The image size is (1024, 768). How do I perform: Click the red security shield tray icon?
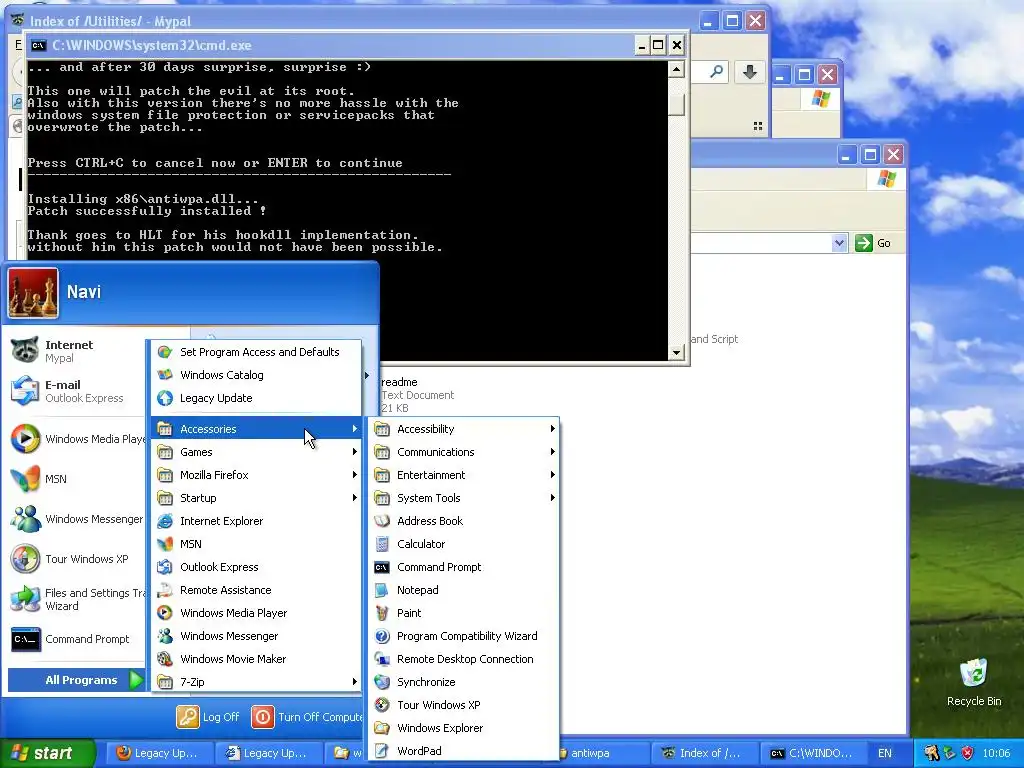(x=967, y=753)
